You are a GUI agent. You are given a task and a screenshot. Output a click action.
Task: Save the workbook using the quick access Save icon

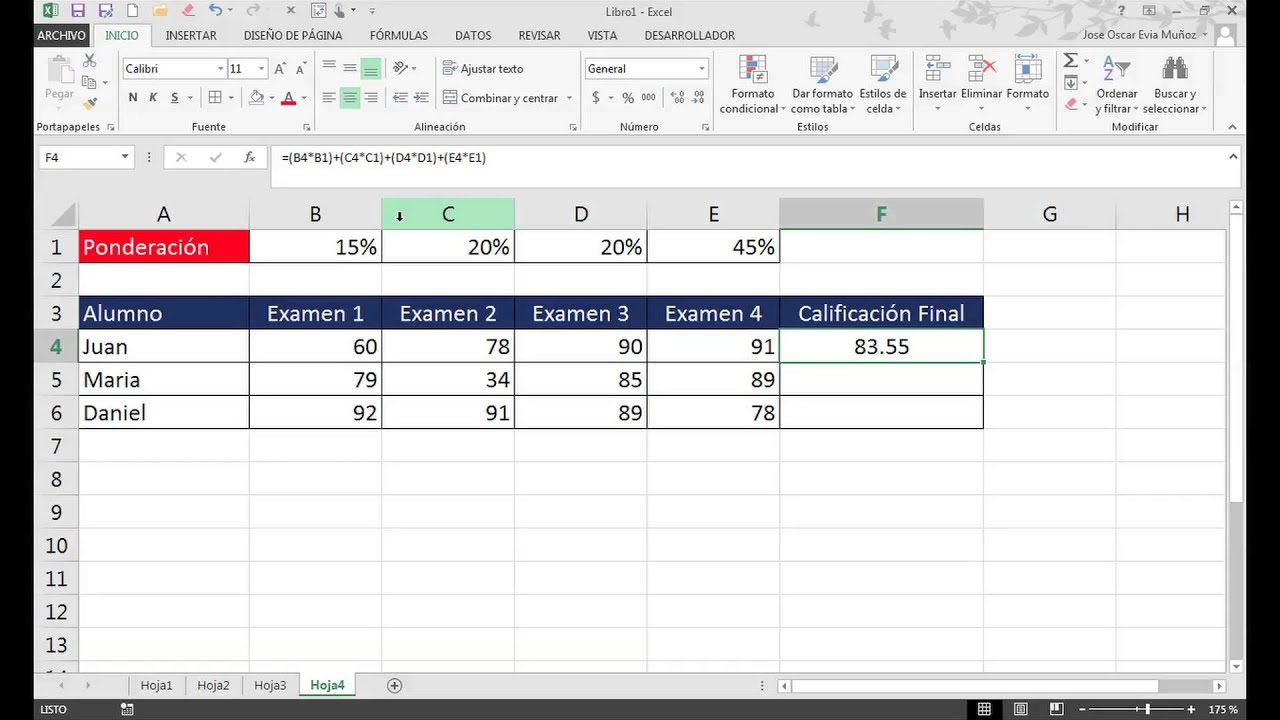pos(79,11)
